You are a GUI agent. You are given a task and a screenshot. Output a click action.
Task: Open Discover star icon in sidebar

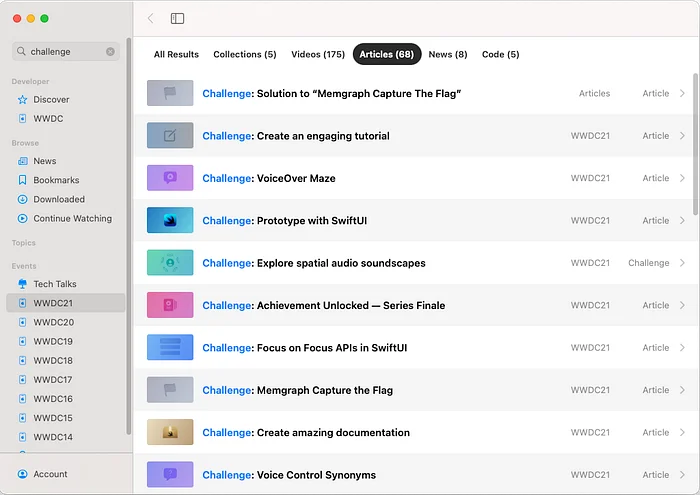(x=23, y=100)
